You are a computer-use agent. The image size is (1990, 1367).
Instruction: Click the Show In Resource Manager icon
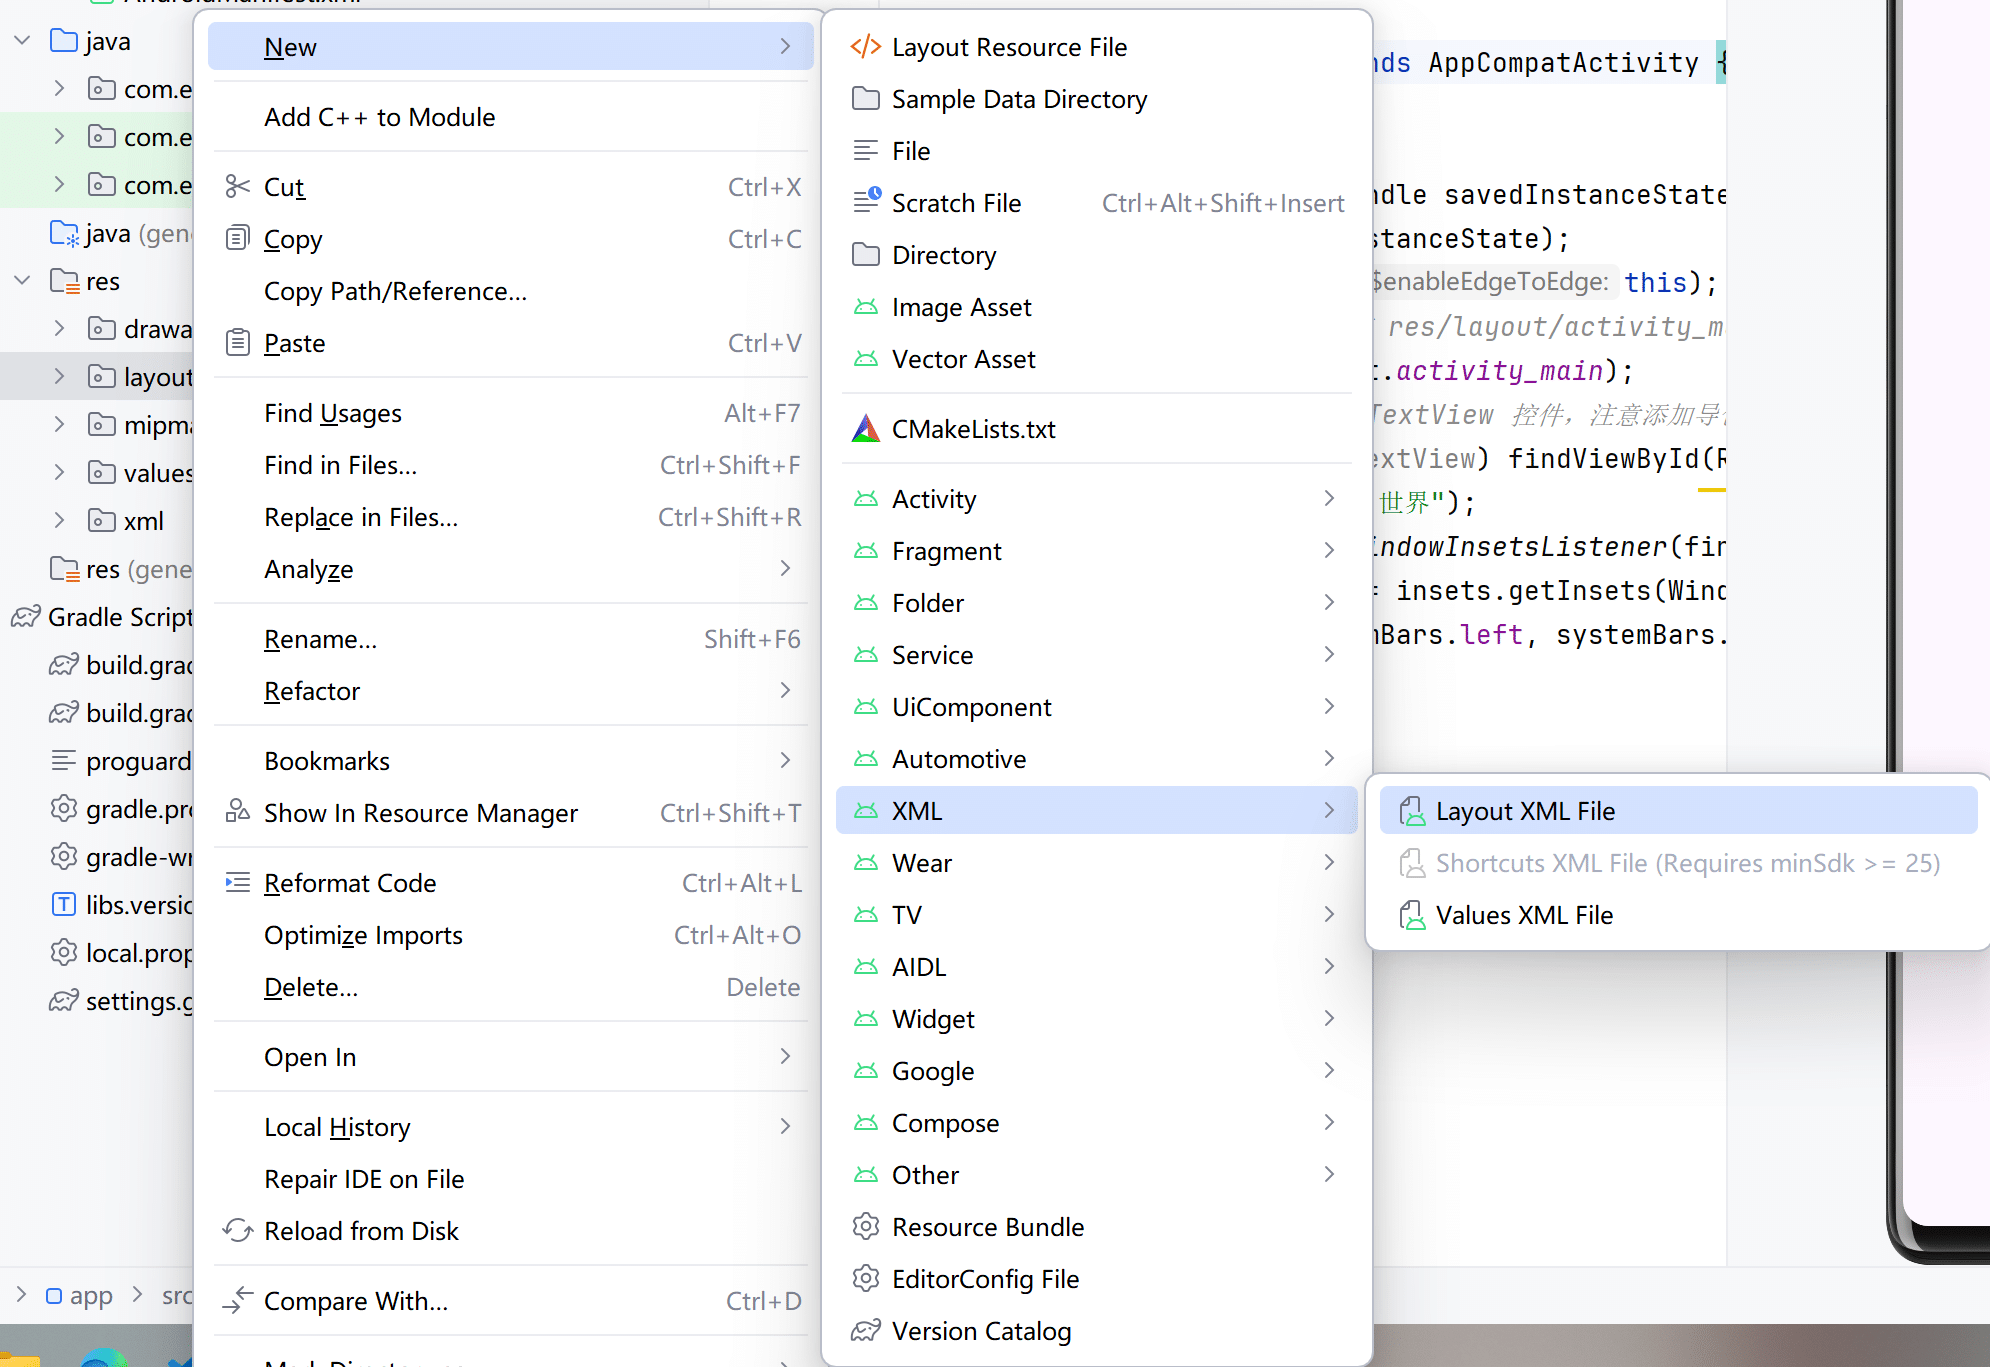coord(237,812)
